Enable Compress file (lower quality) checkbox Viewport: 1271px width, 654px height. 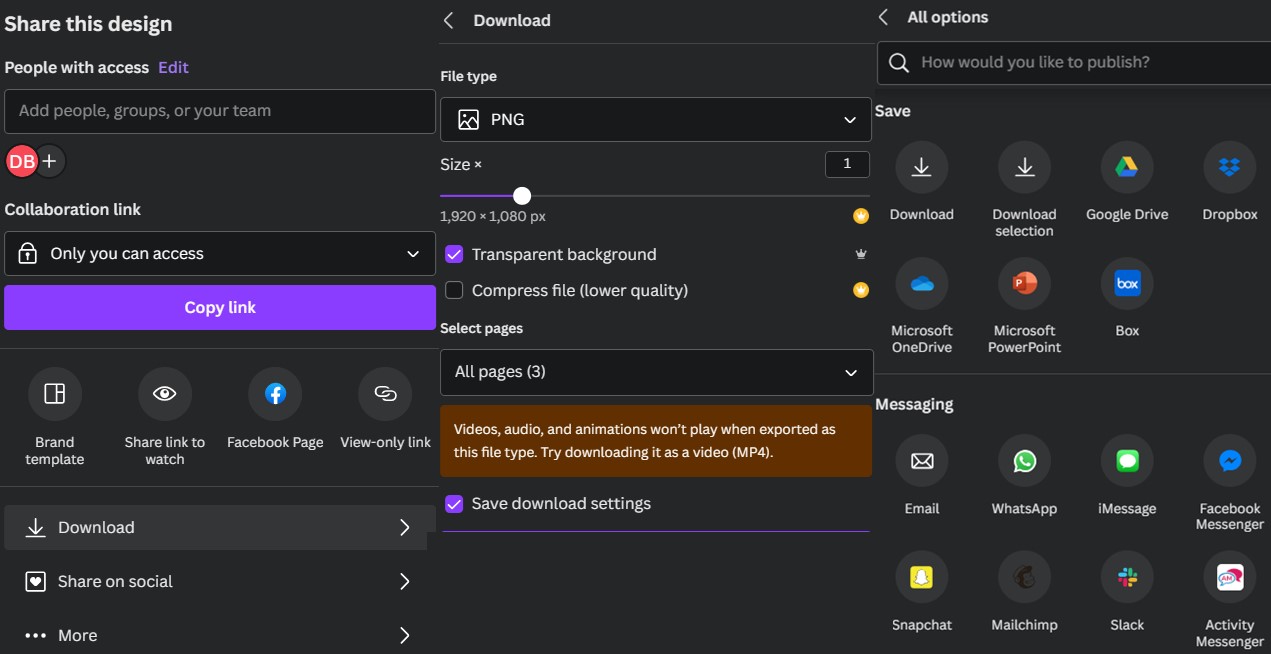pos(454,290)
